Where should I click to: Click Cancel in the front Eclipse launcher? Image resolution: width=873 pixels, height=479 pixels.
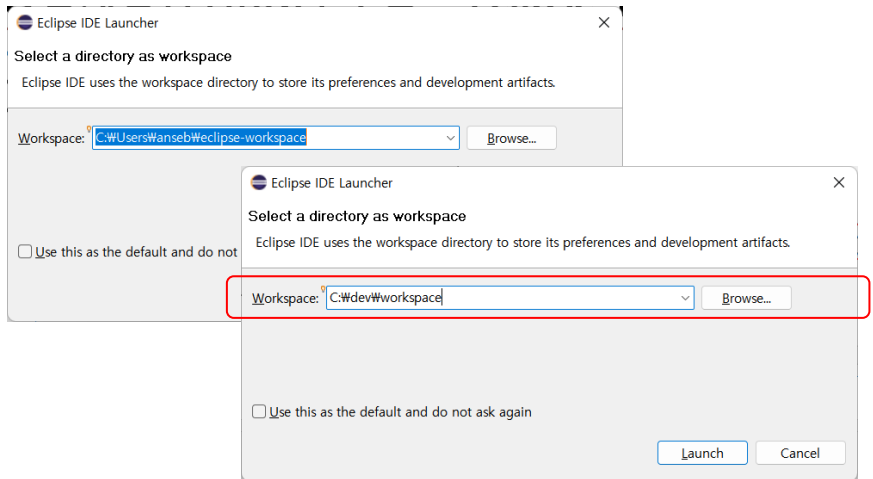click(800, 453)
